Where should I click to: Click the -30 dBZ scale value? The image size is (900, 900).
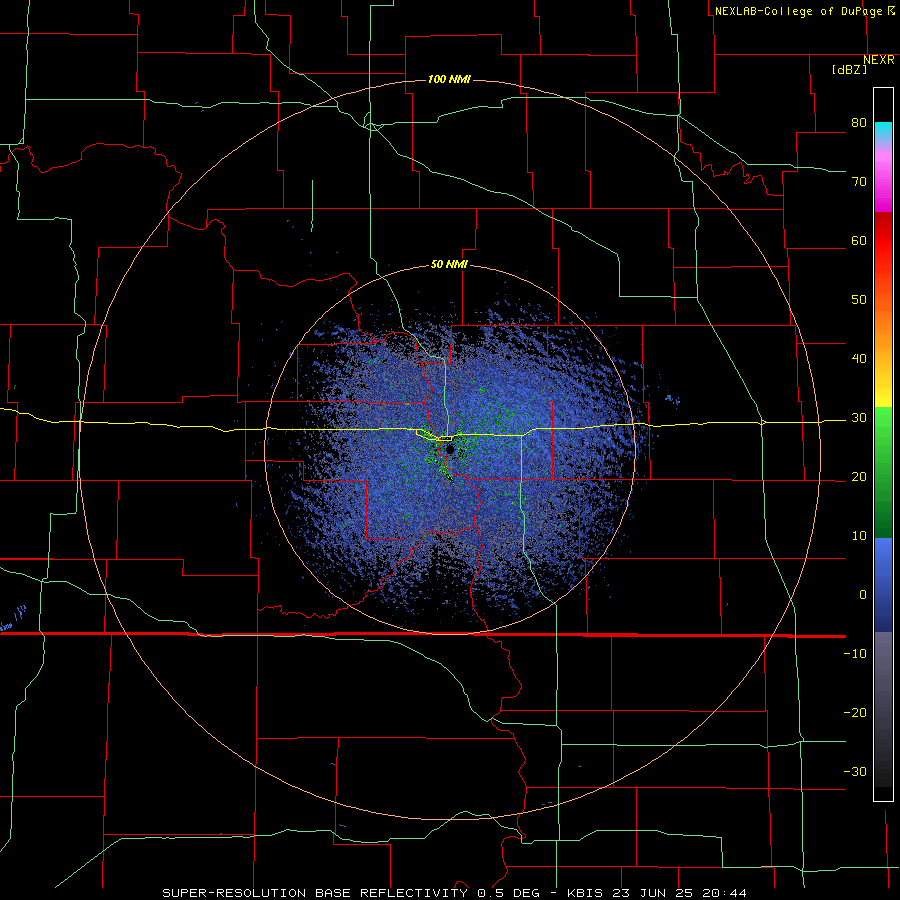coord(855,772)
